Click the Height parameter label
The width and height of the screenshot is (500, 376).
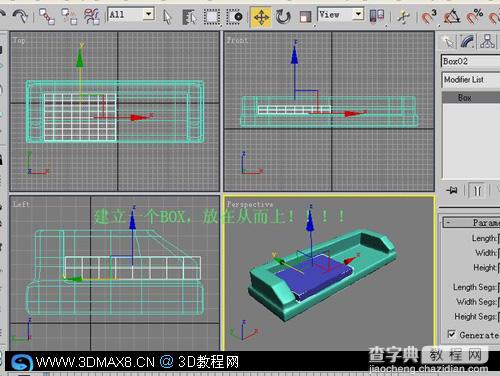click(485, 267)
